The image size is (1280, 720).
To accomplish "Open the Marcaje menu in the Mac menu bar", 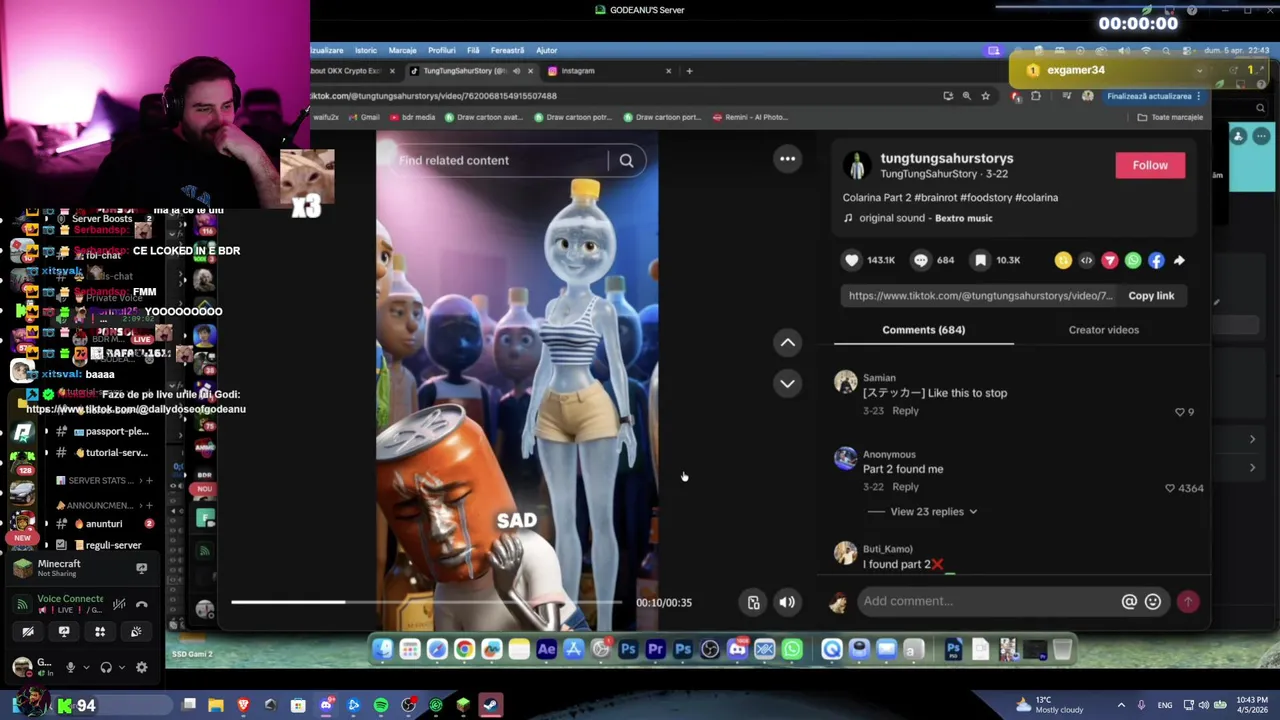I will coord(402,50).
